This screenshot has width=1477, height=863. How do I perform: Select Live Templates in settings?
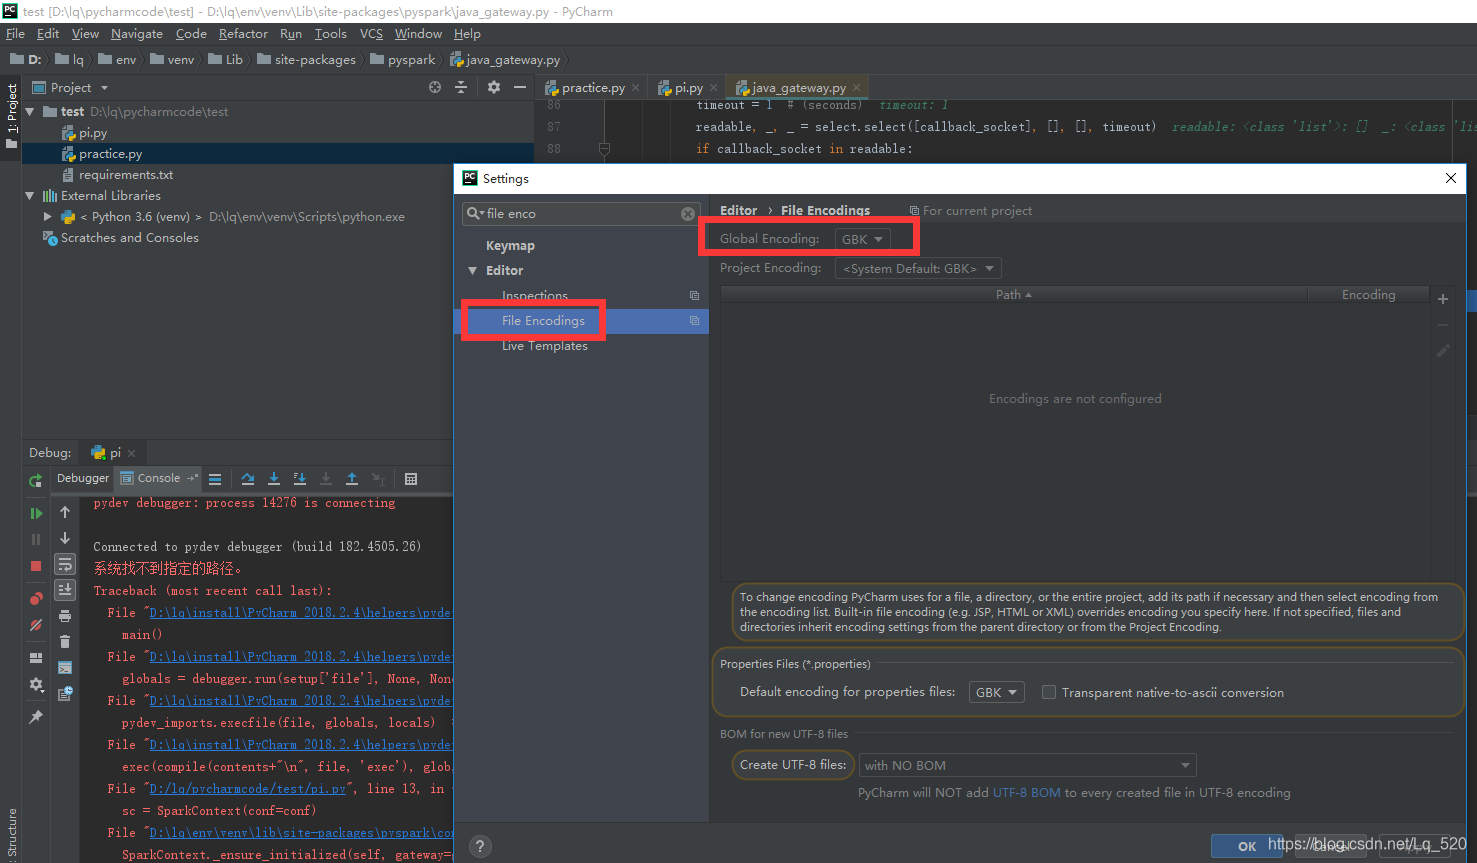pos(545,346)
